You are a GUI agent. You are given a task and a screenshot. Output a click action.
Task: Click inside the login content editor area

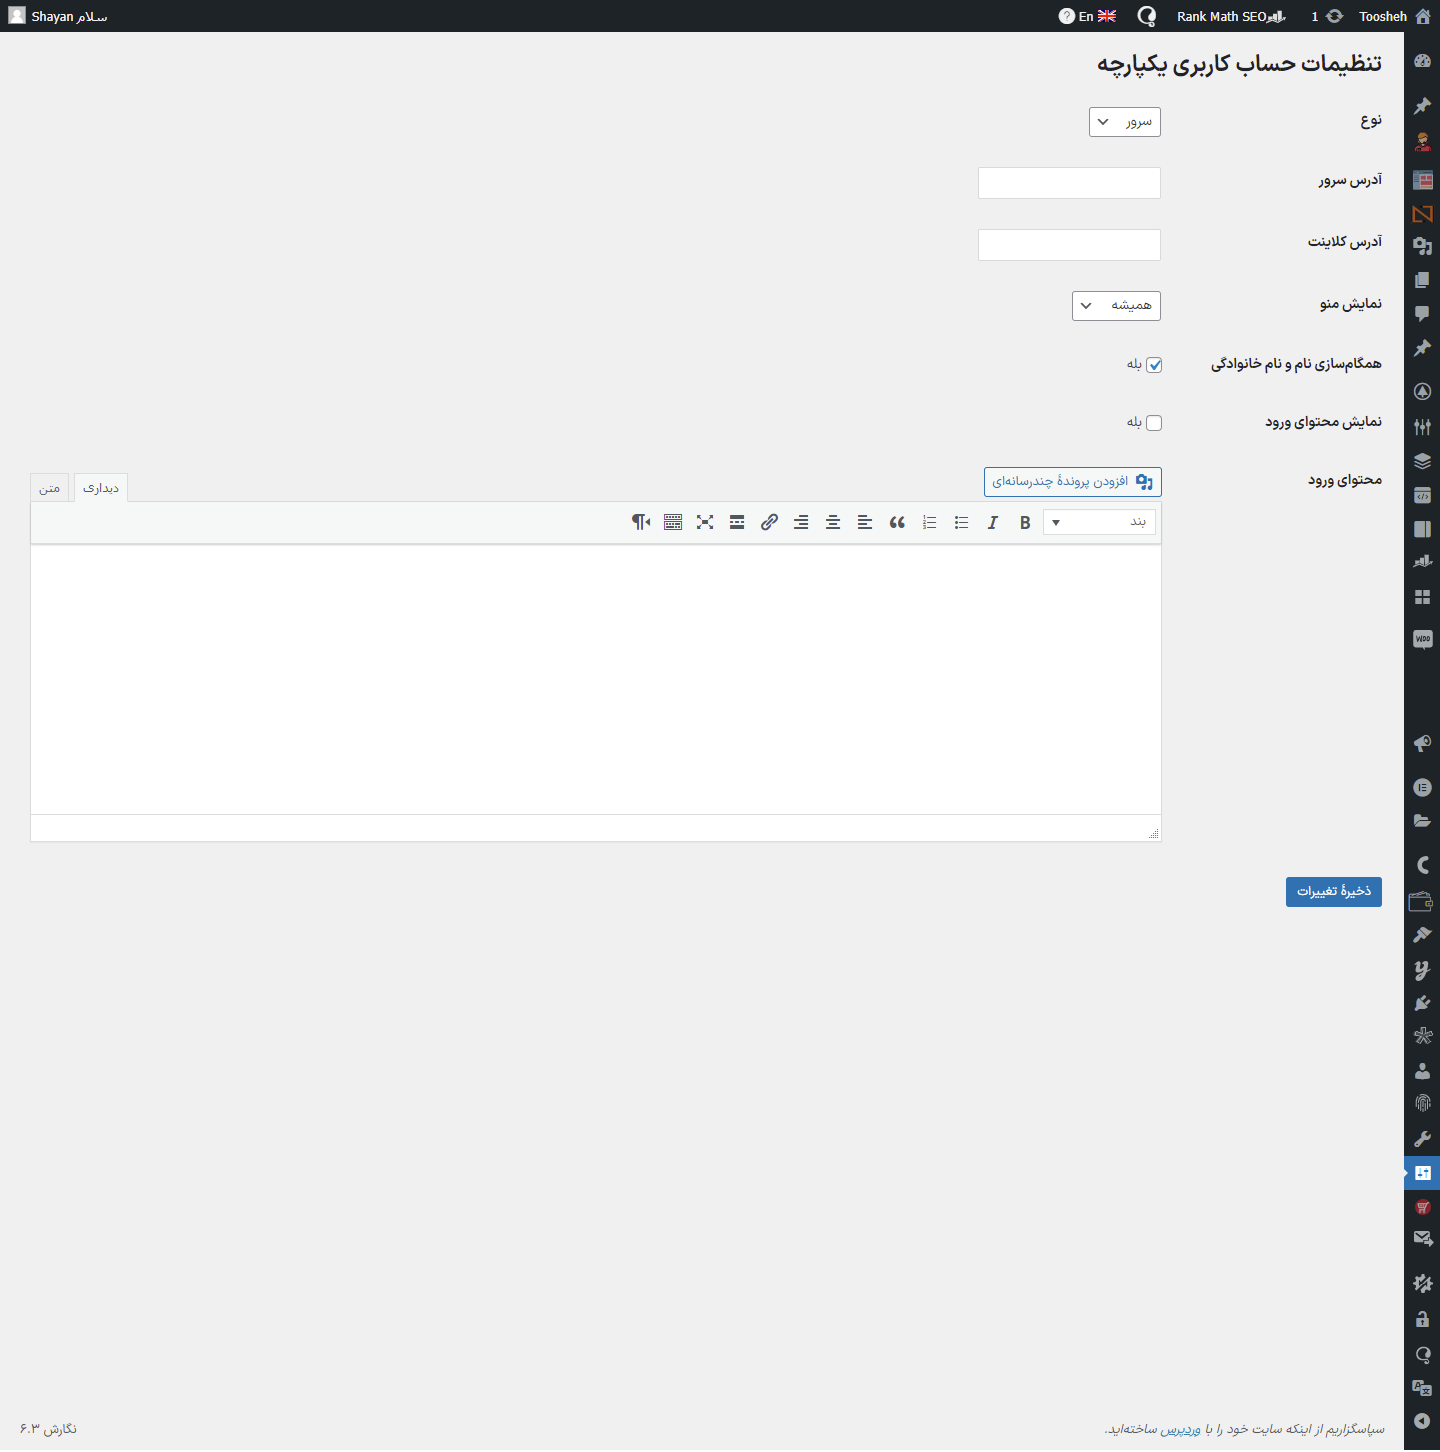[596, 680]
